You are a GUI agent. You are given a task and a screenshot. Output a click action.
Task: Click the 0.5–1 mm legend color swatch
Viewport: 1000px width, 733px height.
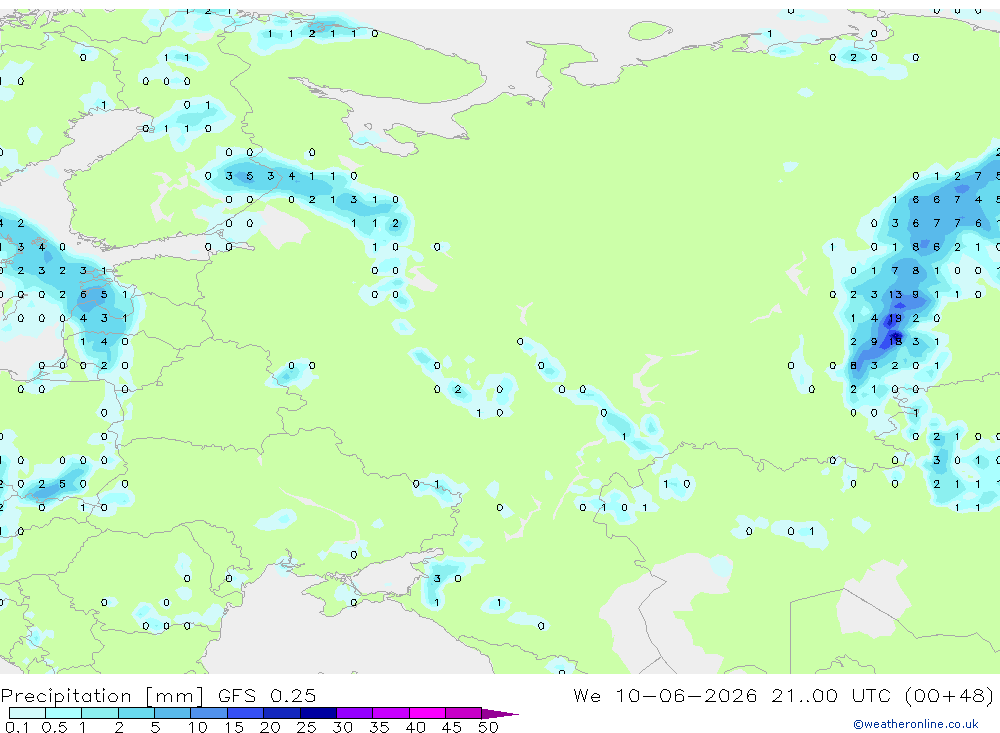click(64, 713)
